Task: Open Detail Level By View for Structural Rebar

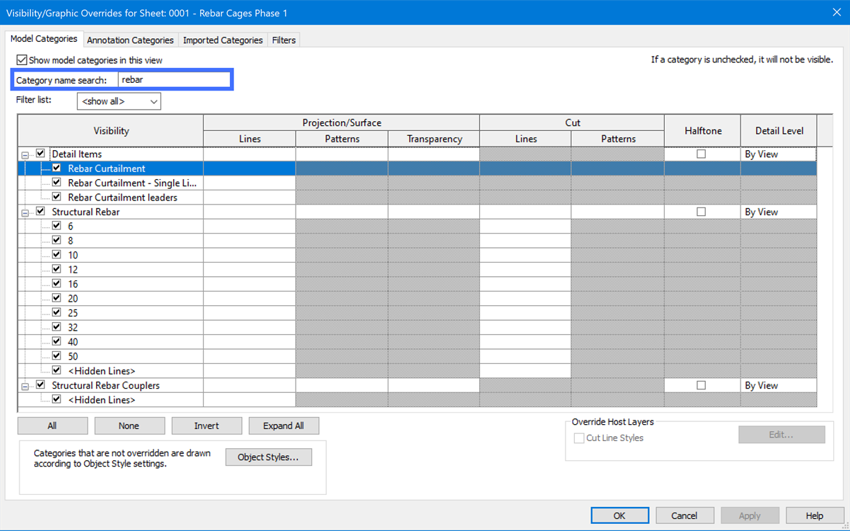Action: (778, 212)
